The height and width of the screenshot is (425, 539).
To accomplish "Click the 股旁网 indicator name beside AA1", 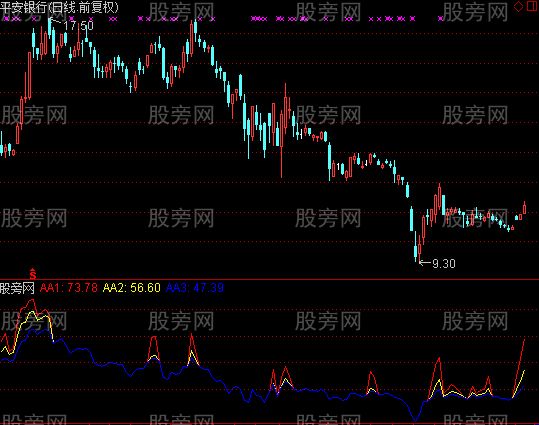I will click(x=17, y=288).
